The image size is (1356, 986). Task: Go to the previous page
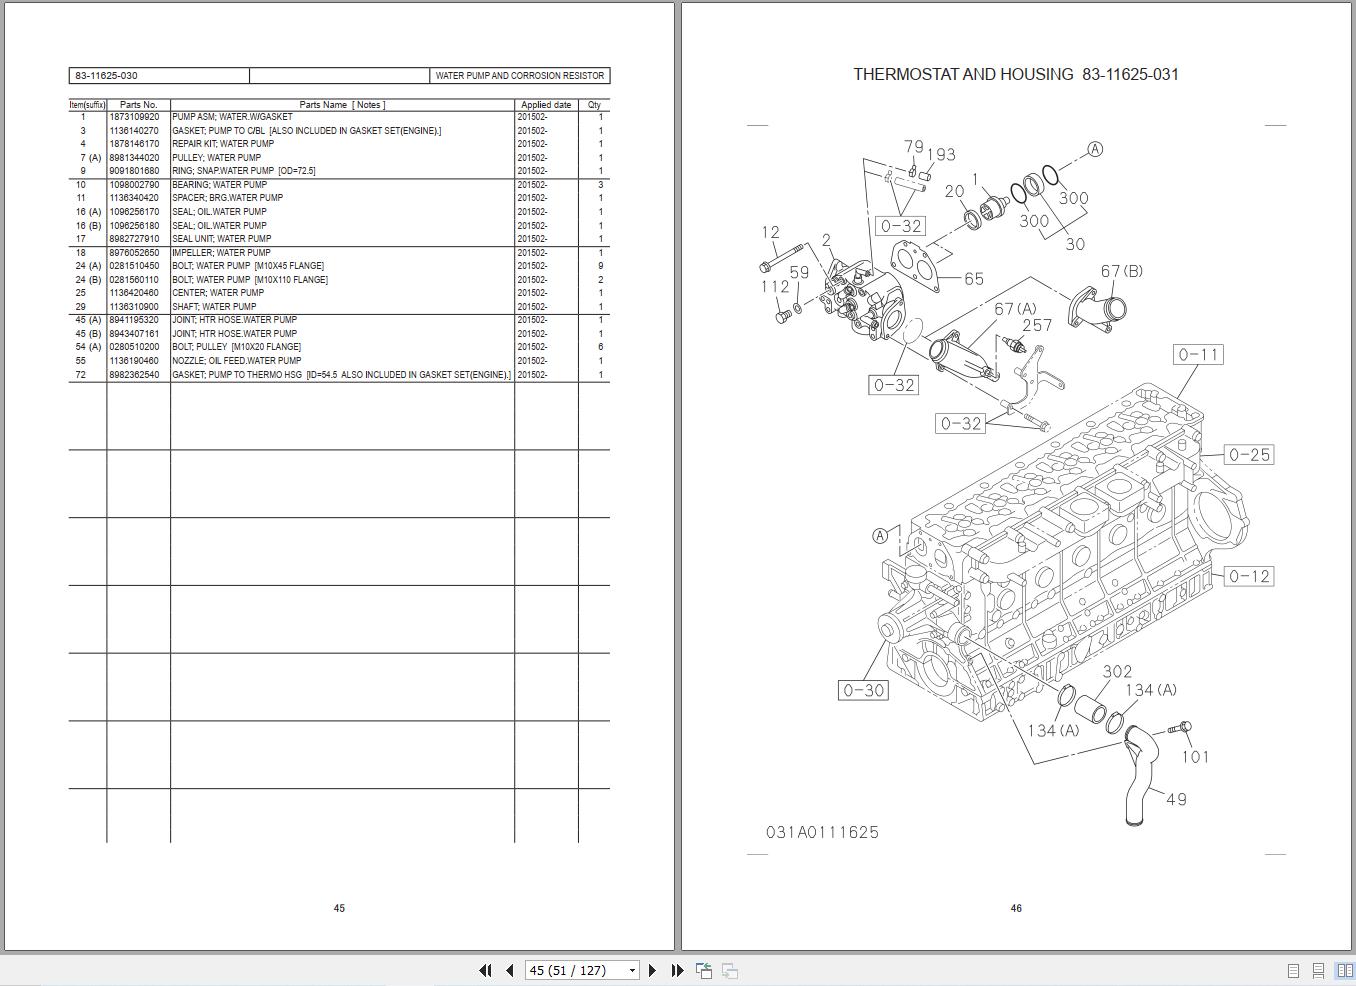(x=509, y=970)
